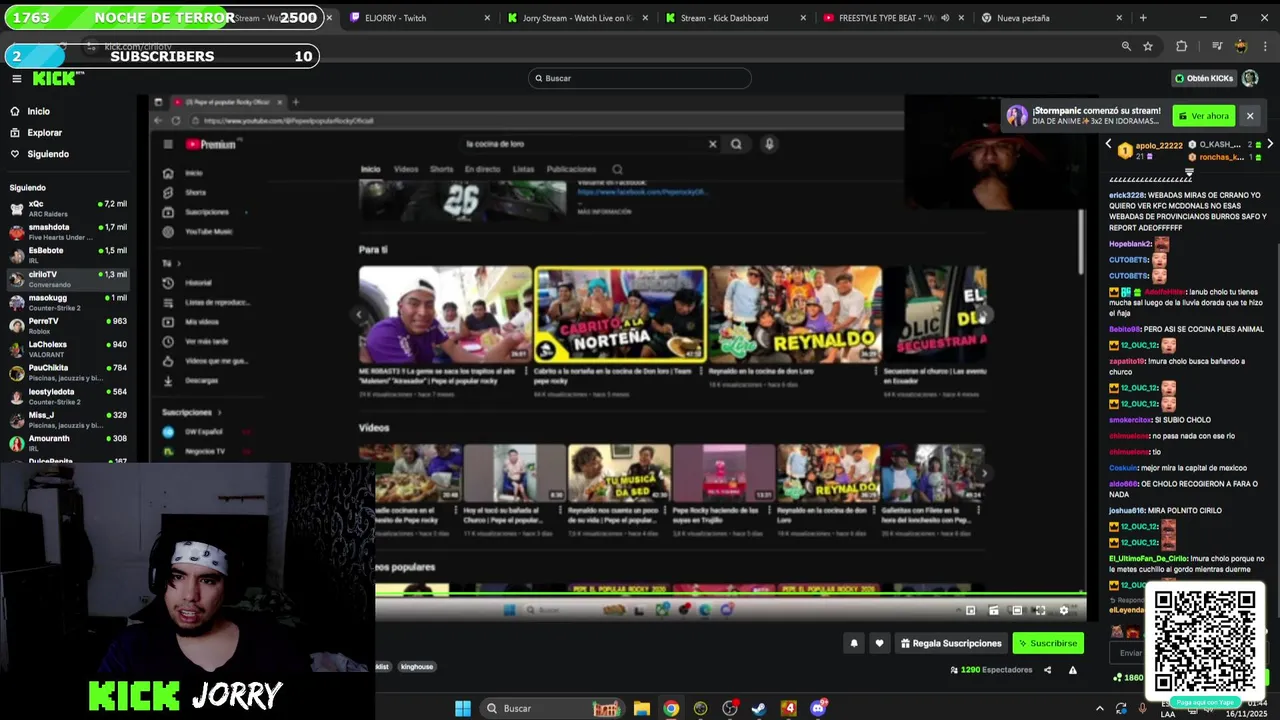Switch to ELJORRY - Twitch browser tab

(x=420, y=18)
